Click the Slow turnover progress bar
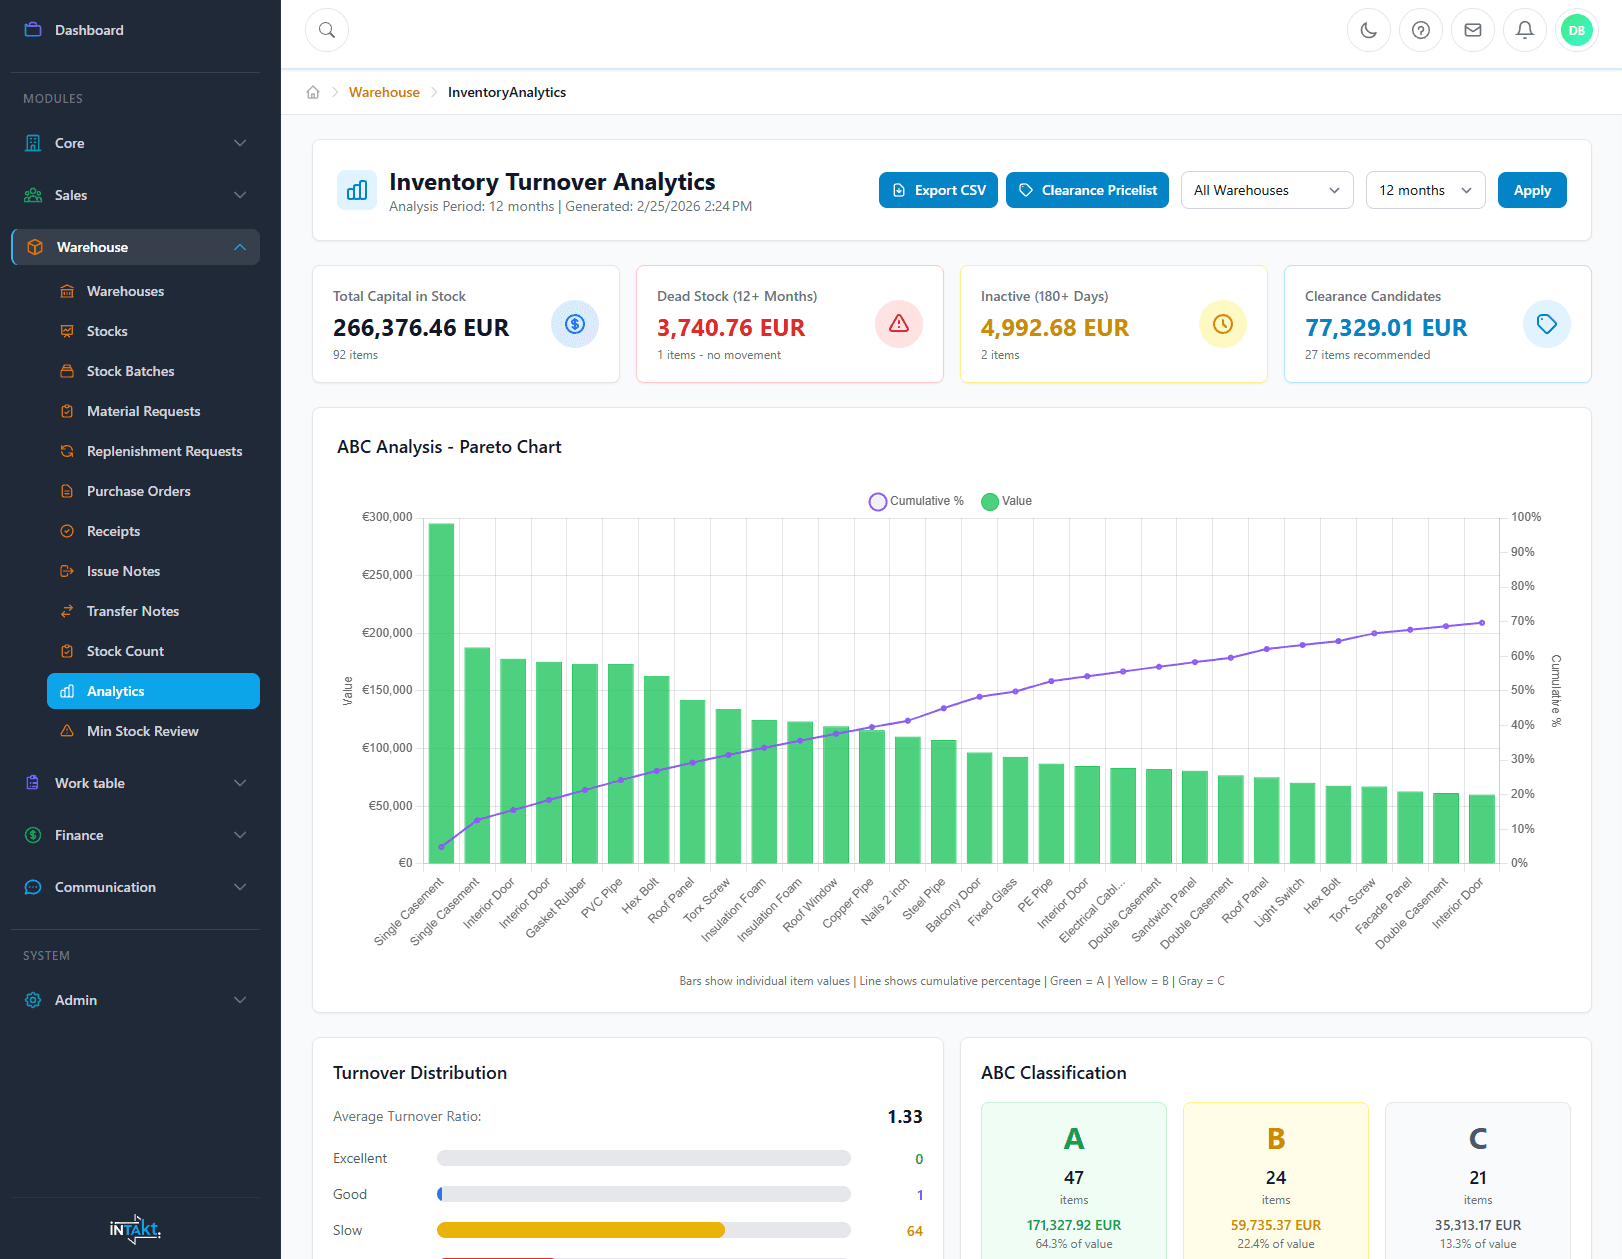Screen dimensions: 1622x1259 pyautogui.click(x=643, y=1230)
